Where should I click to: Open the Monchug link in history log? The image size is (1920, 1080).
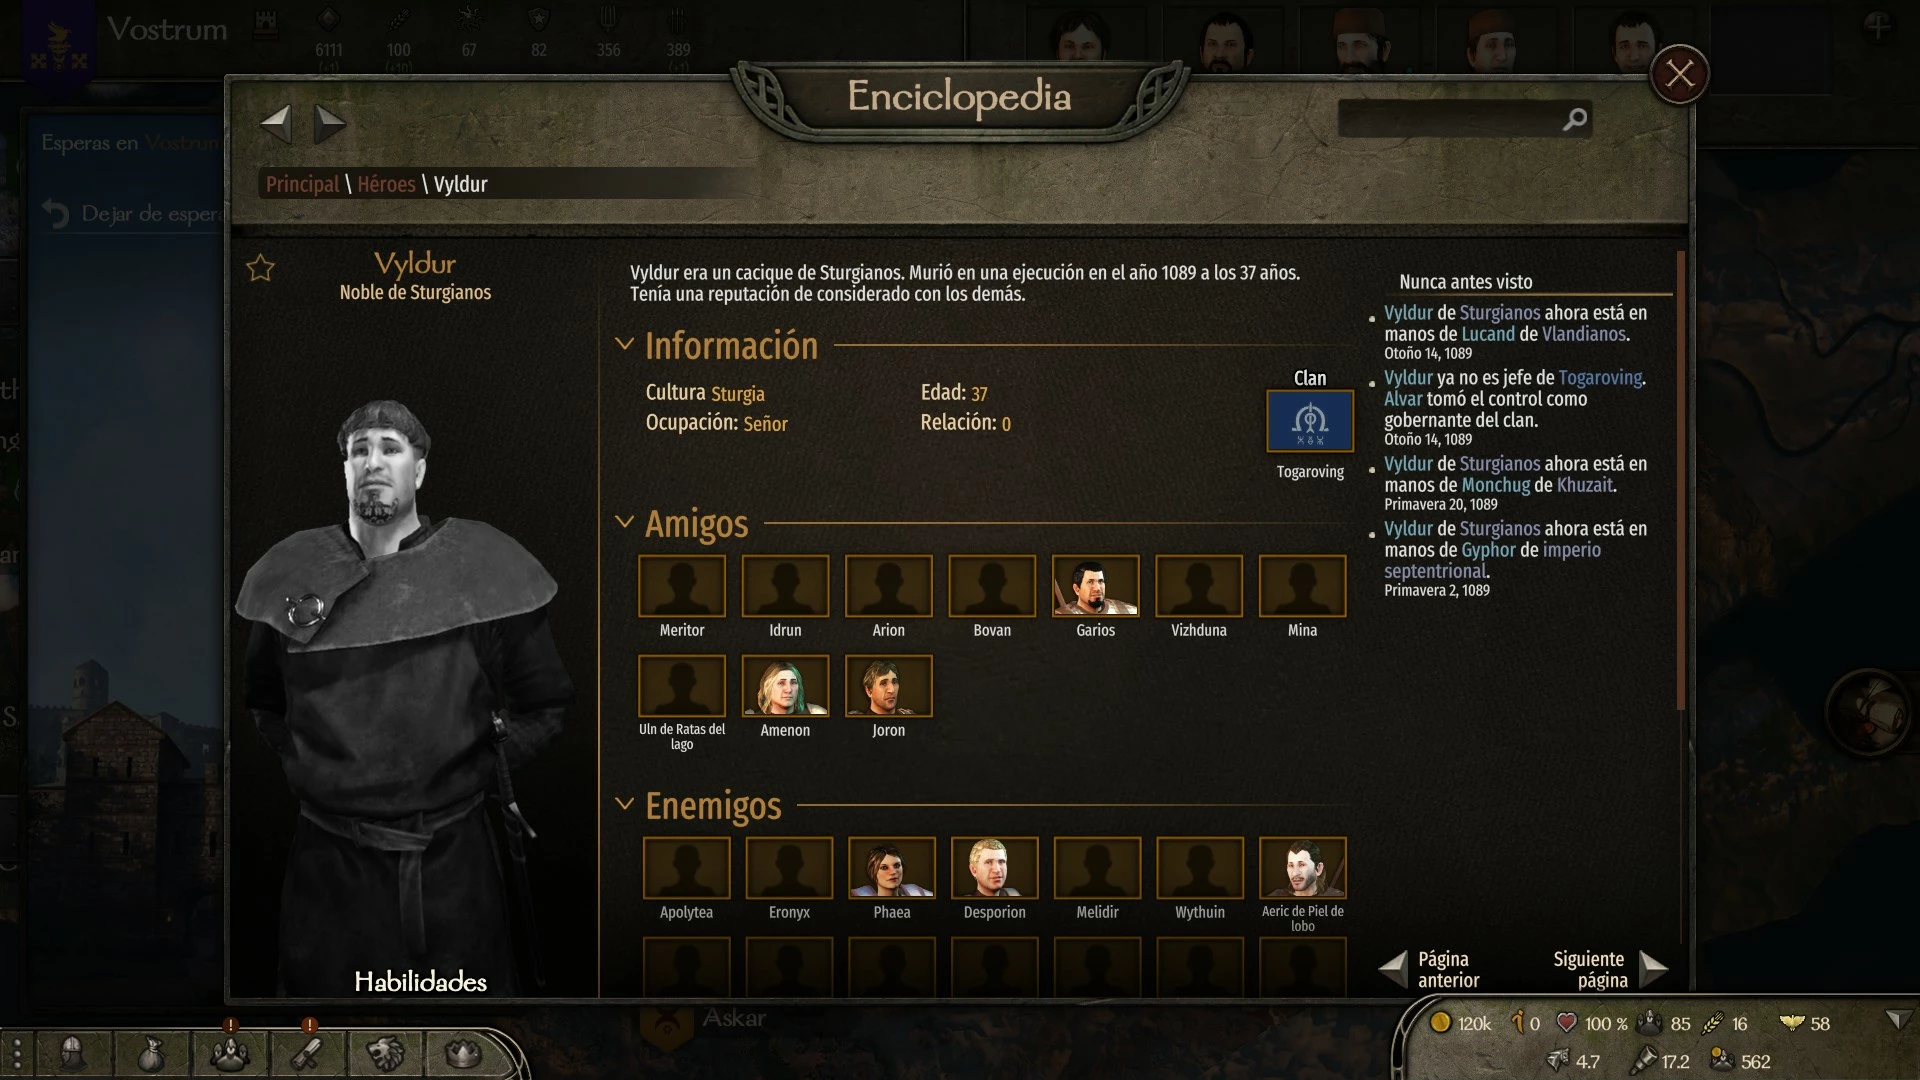(x=1496, y=485)
